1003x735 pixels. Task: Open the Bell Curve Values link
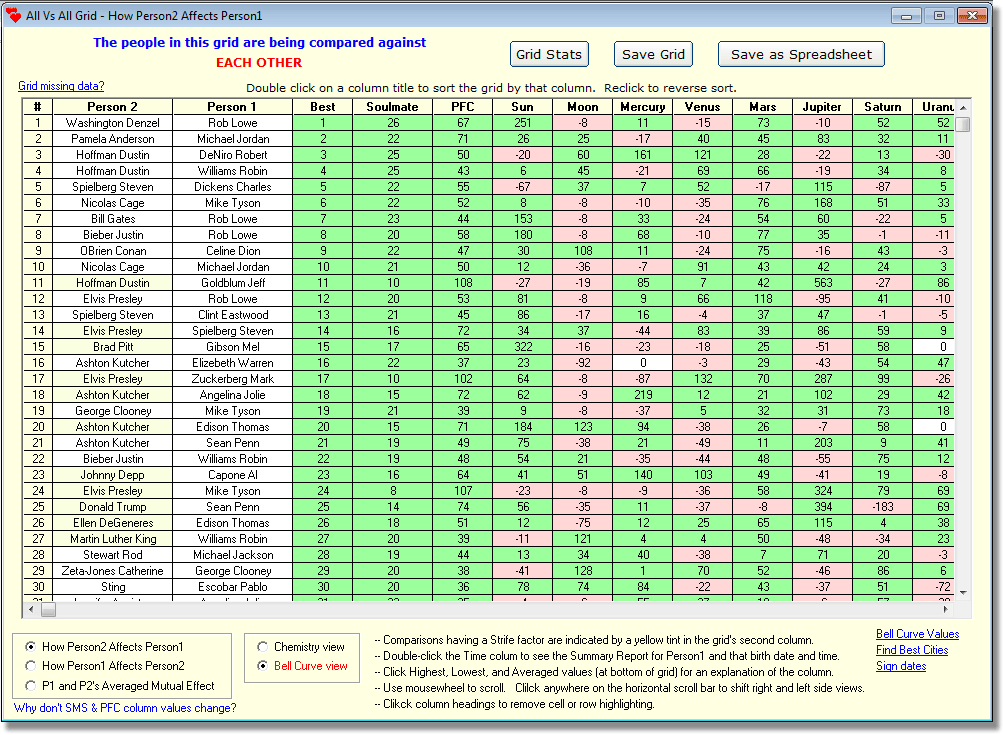(x=917, y=634)
